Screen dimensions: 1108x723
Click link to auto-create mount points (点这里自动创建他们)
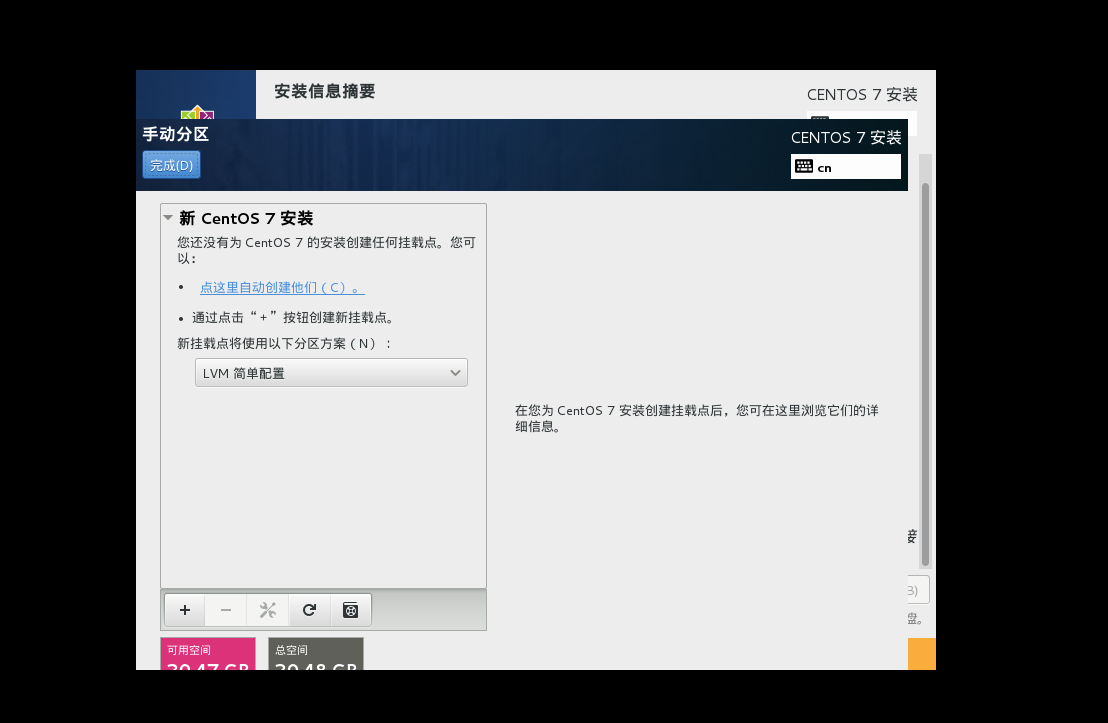pyautogui.click(x=282, y=288)
